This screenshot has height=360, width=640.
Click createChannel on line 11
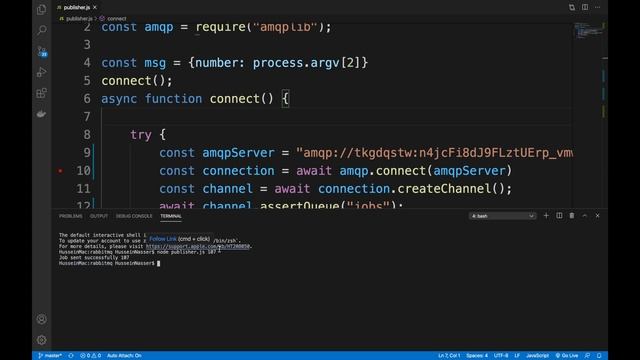point(444,189)
